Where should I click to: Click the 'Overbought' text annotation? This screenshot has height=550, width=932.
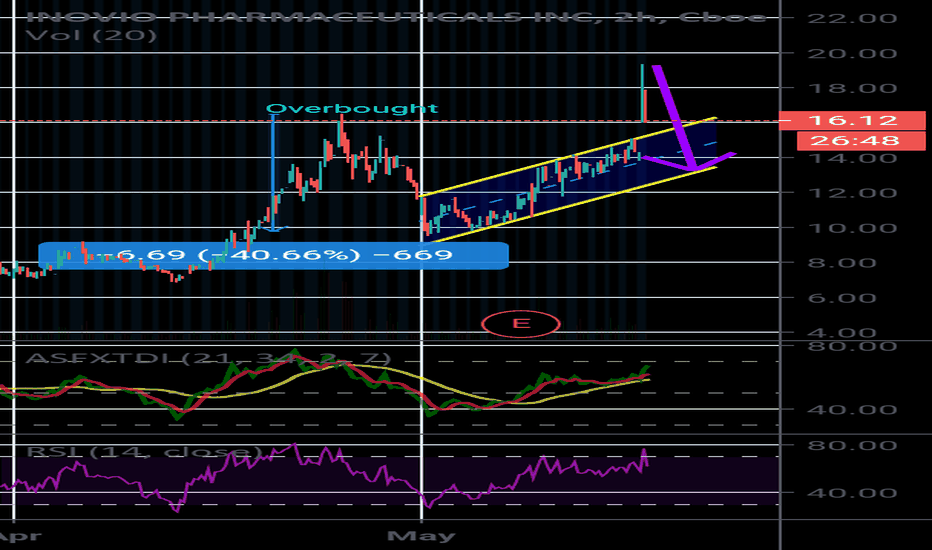(352, 109)
